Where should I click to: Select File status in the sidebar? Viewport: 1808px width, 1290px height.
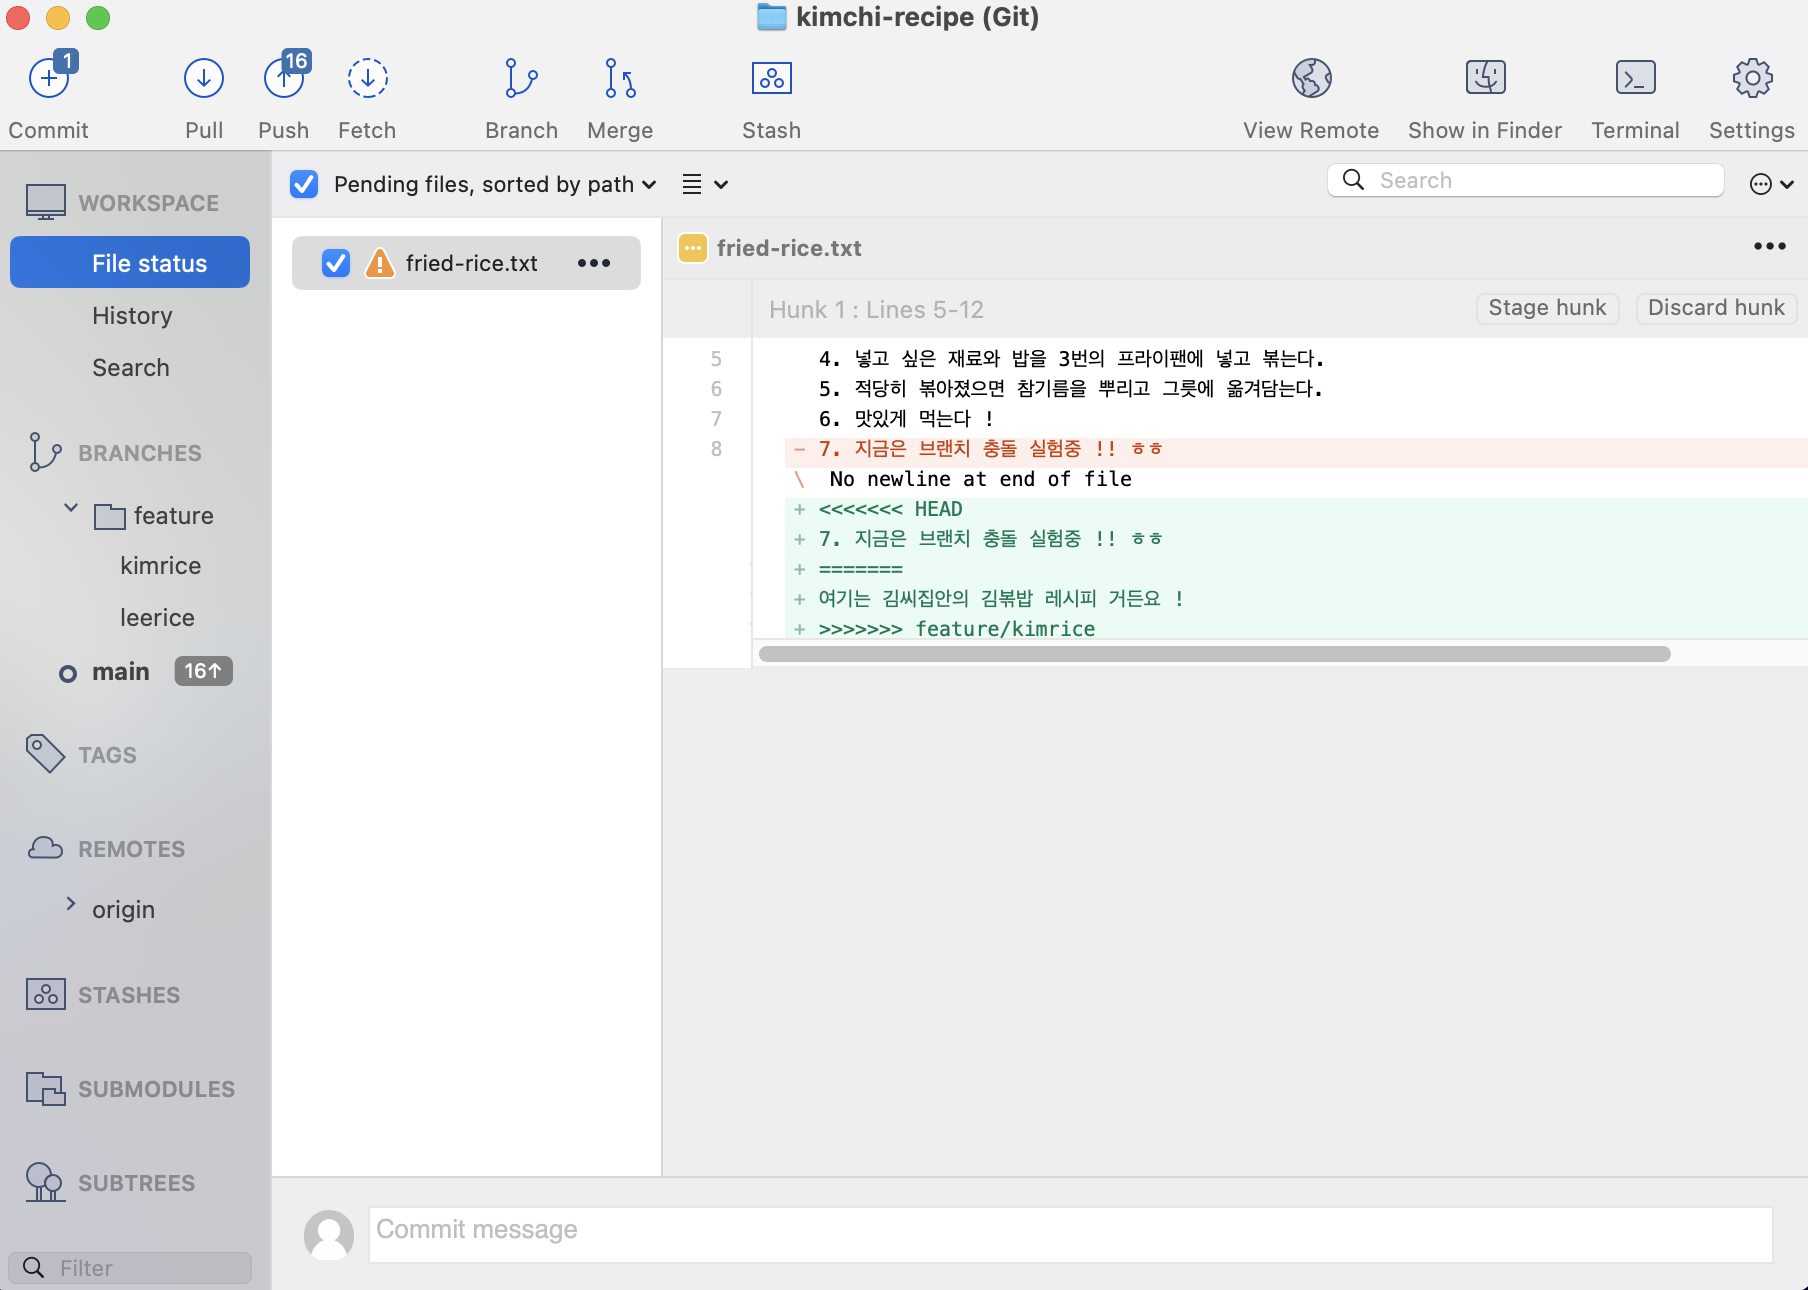pyautogui.click(x=130, y=263)
